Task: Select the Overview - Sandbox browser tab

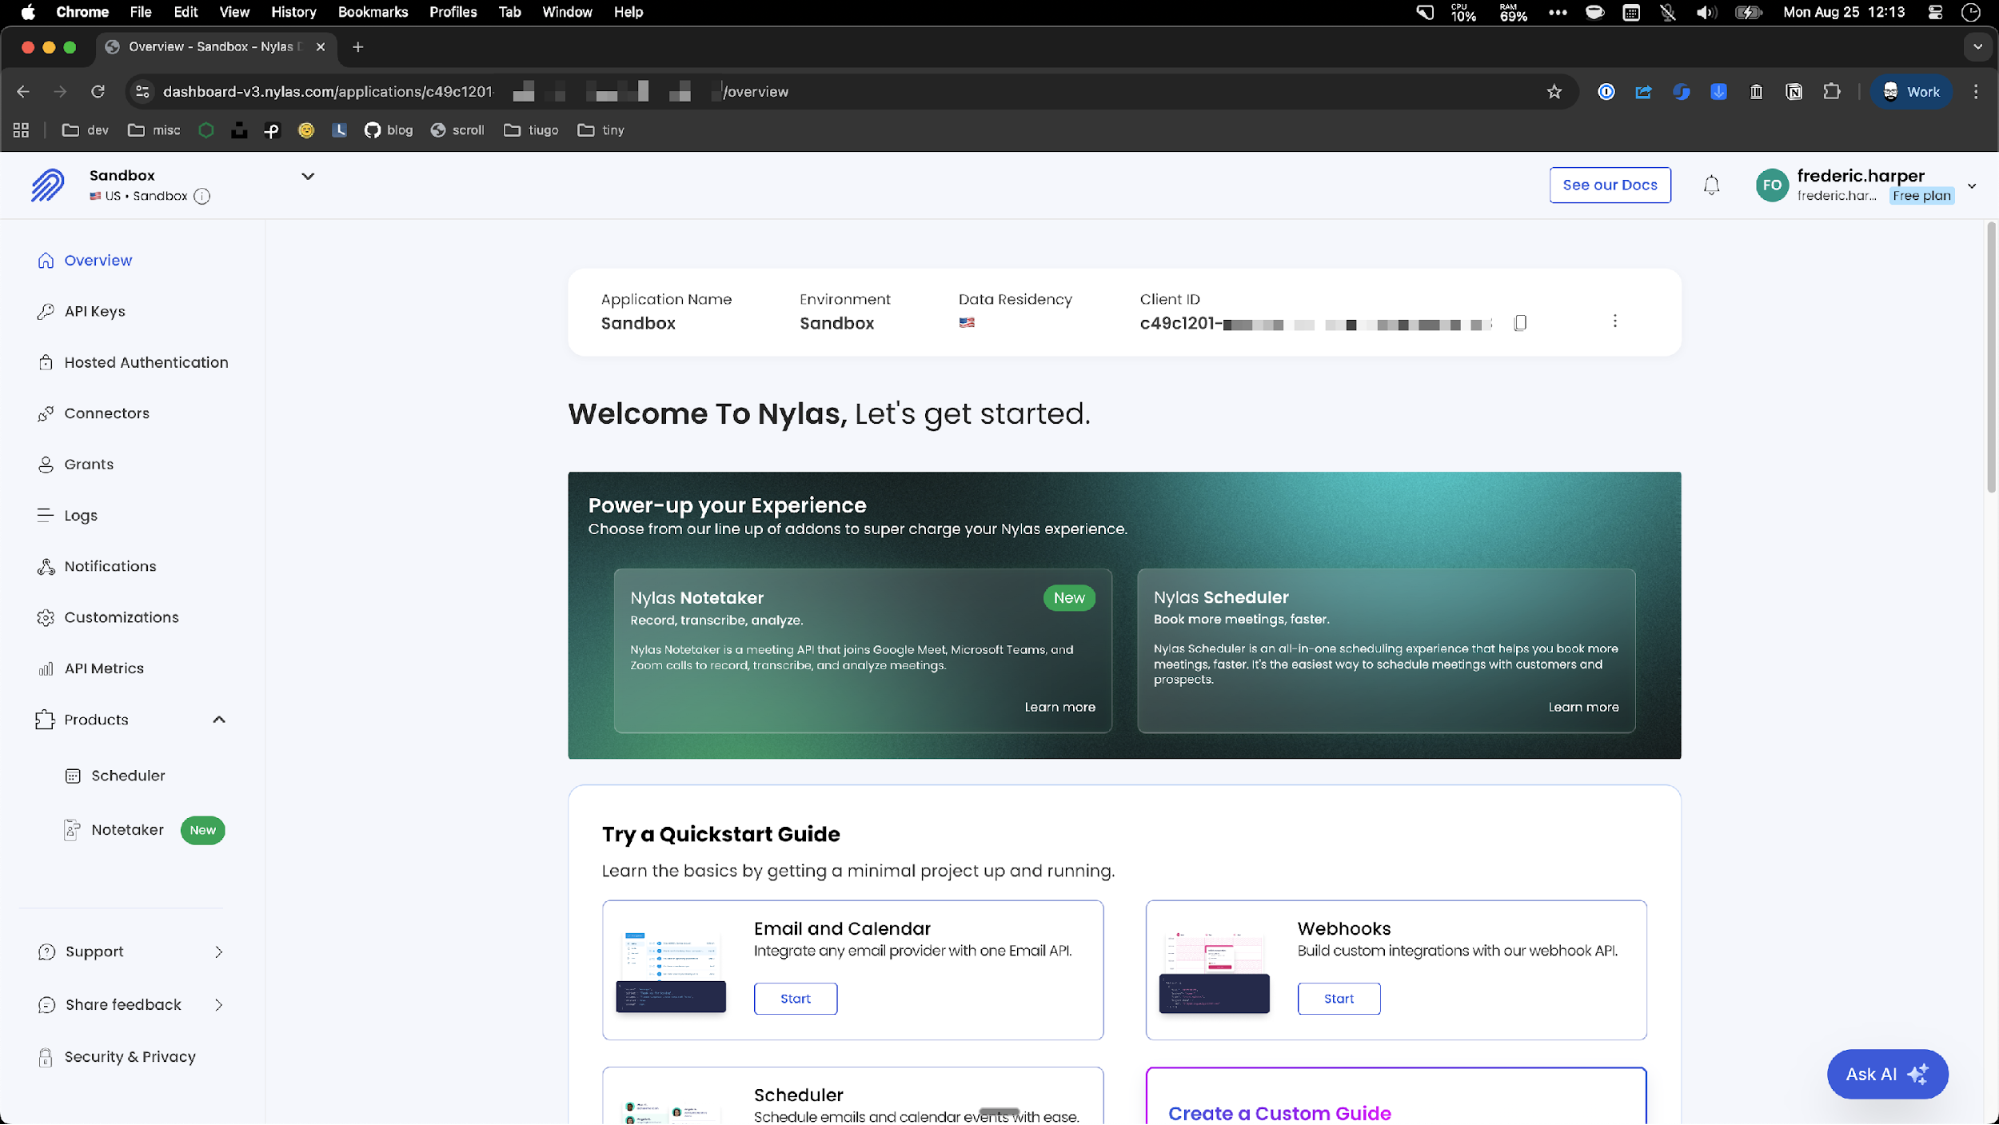Action: point(215,47)
